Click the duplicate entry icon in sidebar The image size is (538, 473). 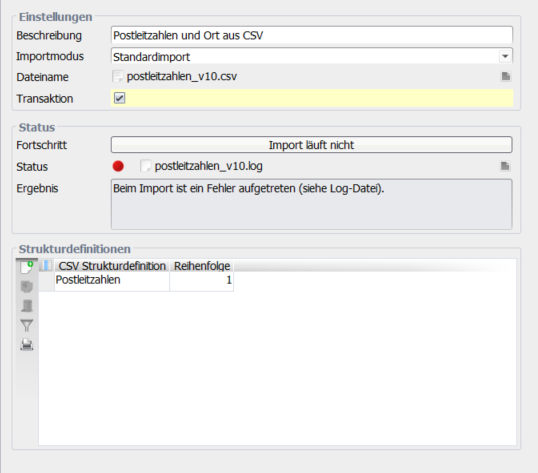click(x=27, y=286)
